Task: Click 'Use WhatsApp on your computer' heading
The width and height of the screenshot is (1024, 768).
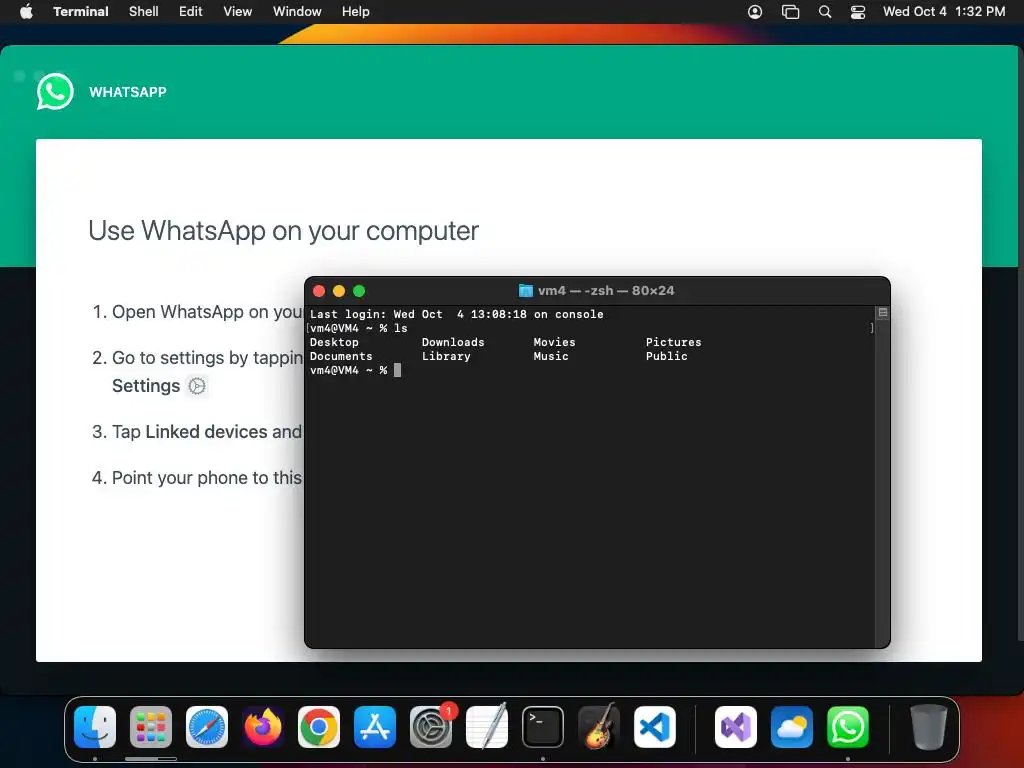Action: [x=283, y=231]
